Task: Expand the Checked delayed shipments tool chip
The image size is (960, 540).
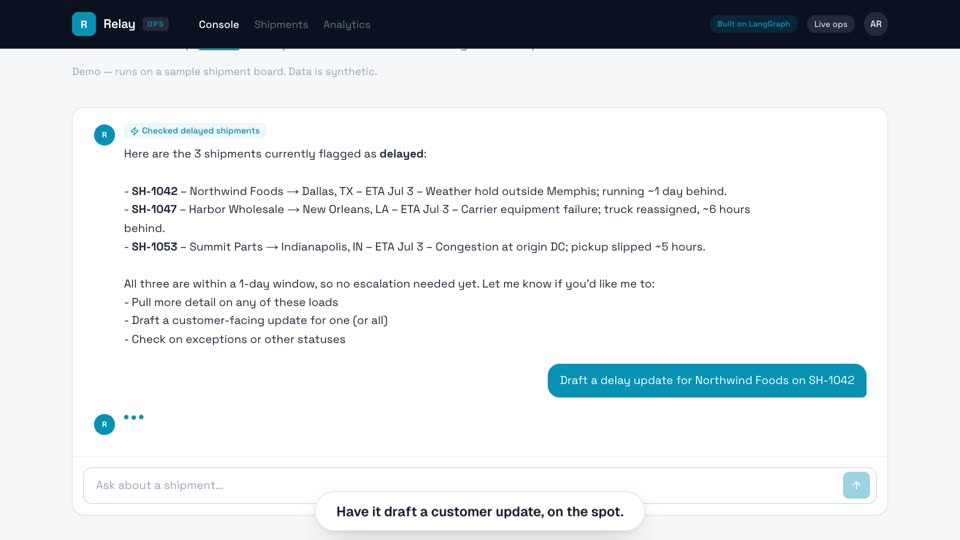Action: coord(195,131)
